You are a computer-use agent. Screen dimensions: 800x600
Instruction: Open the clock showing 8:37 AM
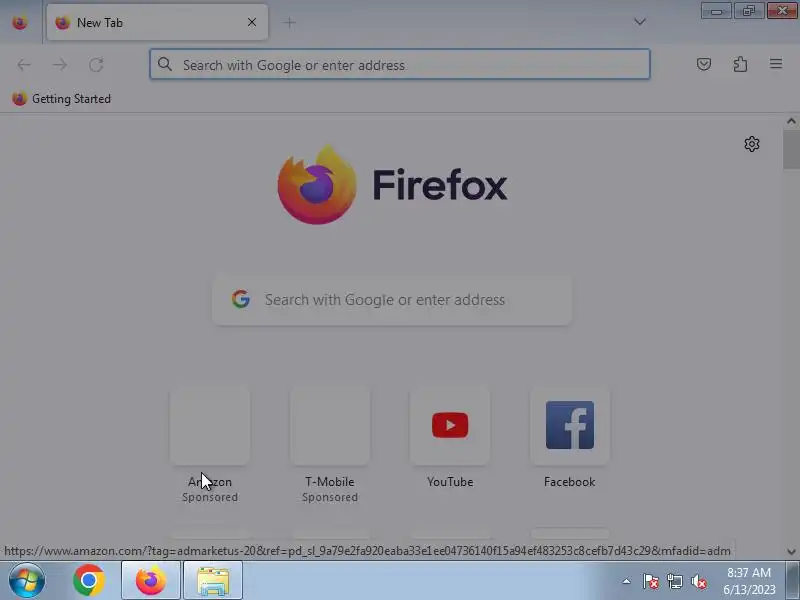749,581
